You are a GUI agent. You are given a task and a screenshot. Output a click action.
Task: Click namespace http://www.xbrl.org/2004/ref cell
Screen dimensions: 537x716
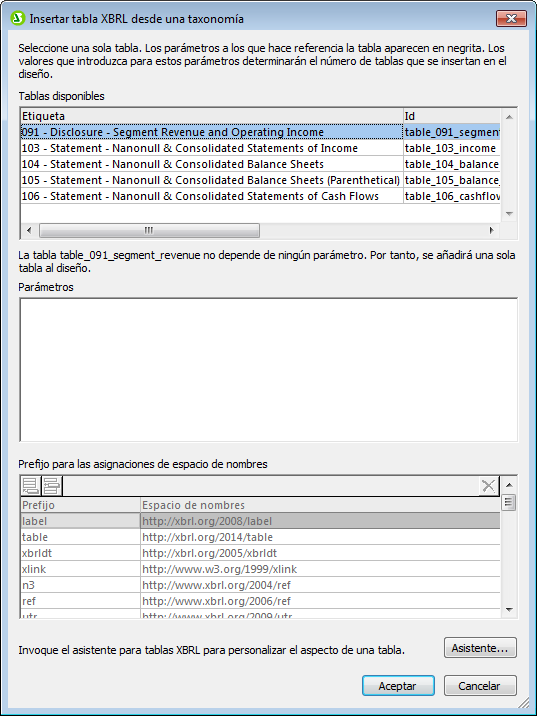pos(320,585)
